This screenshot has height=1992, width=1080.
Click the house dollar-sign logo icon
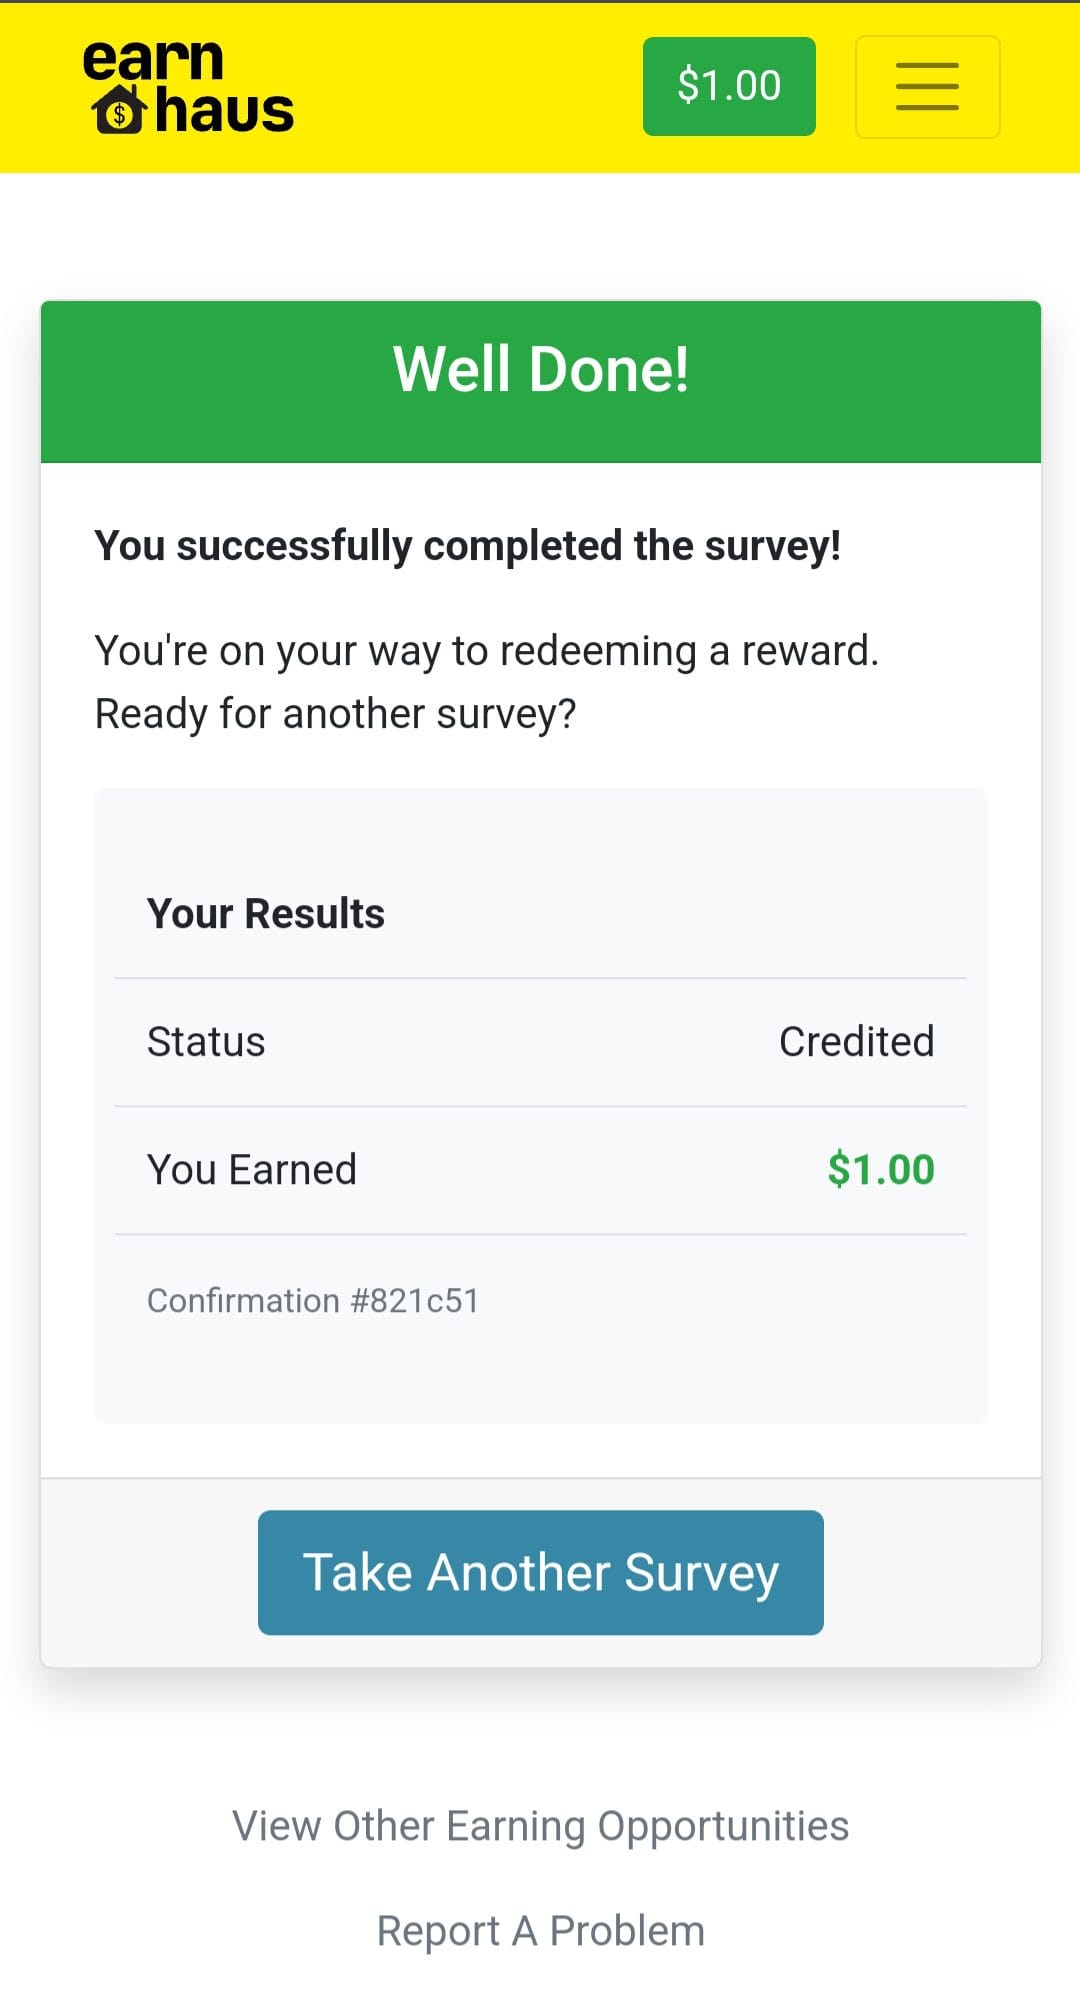pyautogui.click(x=120, y=110)
